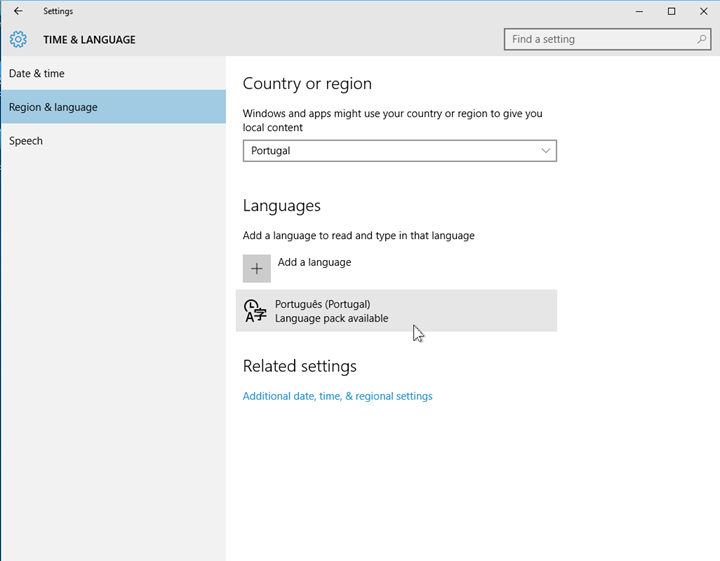This screenshot has width=720, height=561.
Task: Click the Settings window title
Action: tap(58, 11)
